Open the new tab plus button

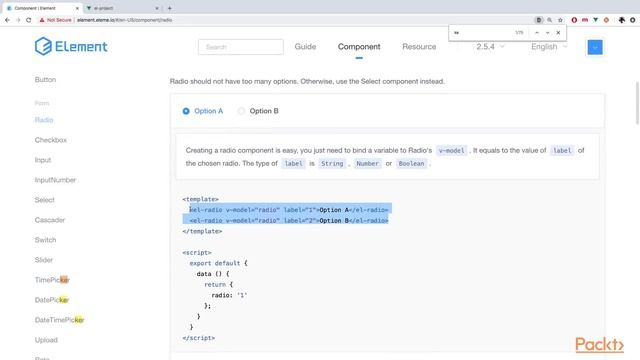tap(169, 8)
